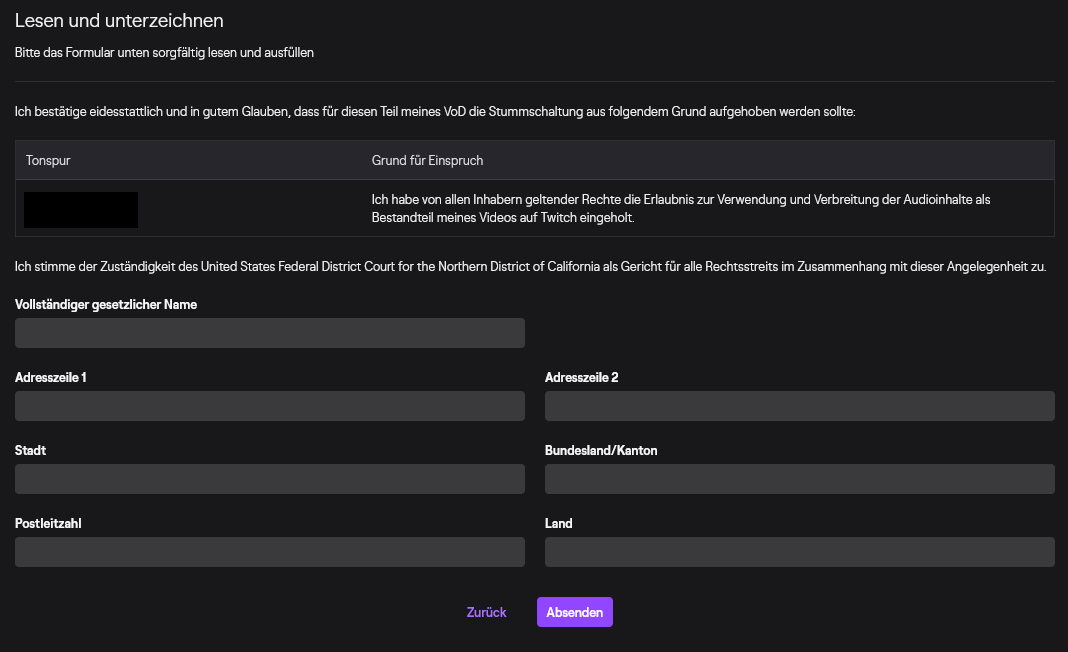Go back using the Zurück link

point(486,612)
